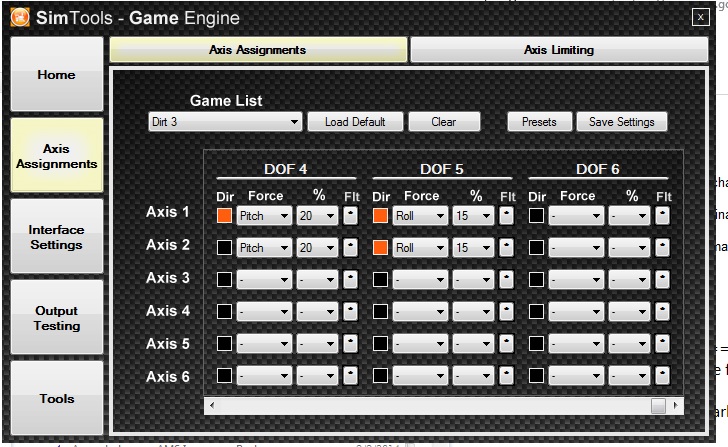The height and width of the screenshot is (447, 728).
Task: Open Axis 2 DOF 5 percent dropdown (15)
Action: pos(473,248)
